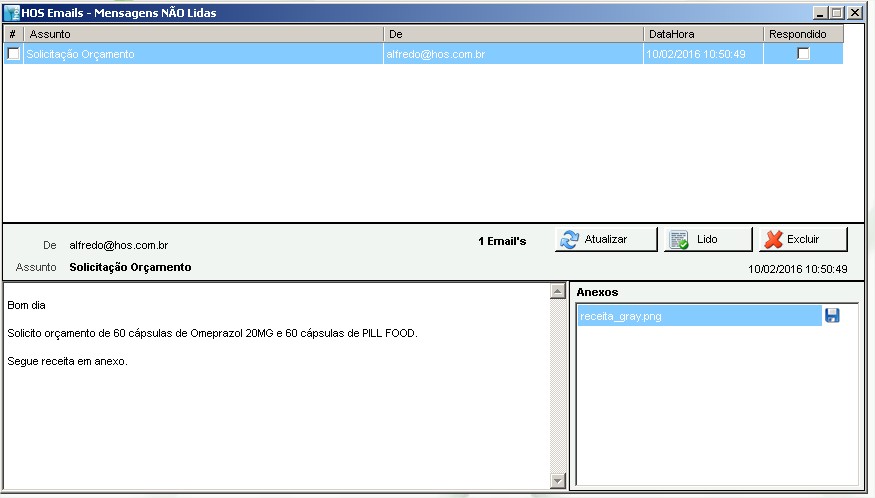Viewport: 875px width, 498px height.
Task: Select the receita_gray.png attachment
Action: click(x=698, y=317)
